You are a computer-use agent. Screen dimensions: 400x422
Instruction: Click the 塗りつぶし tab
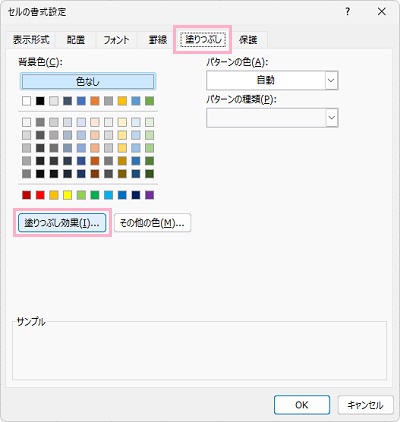pos(203,39)
